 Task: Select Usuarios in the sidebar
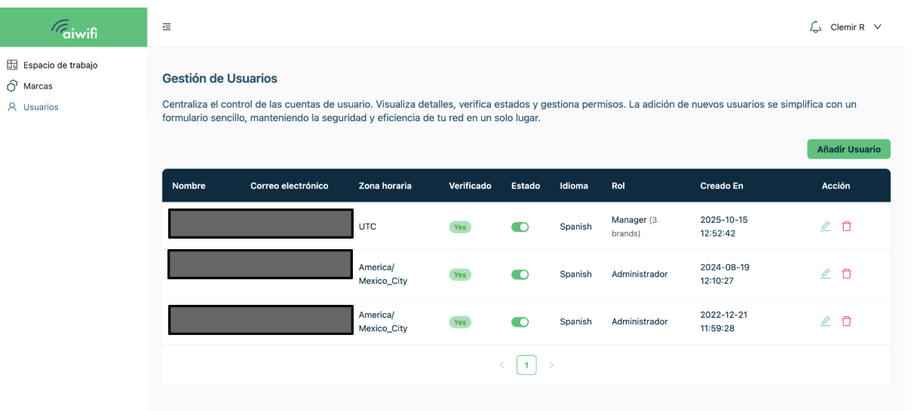click(41, 107)
